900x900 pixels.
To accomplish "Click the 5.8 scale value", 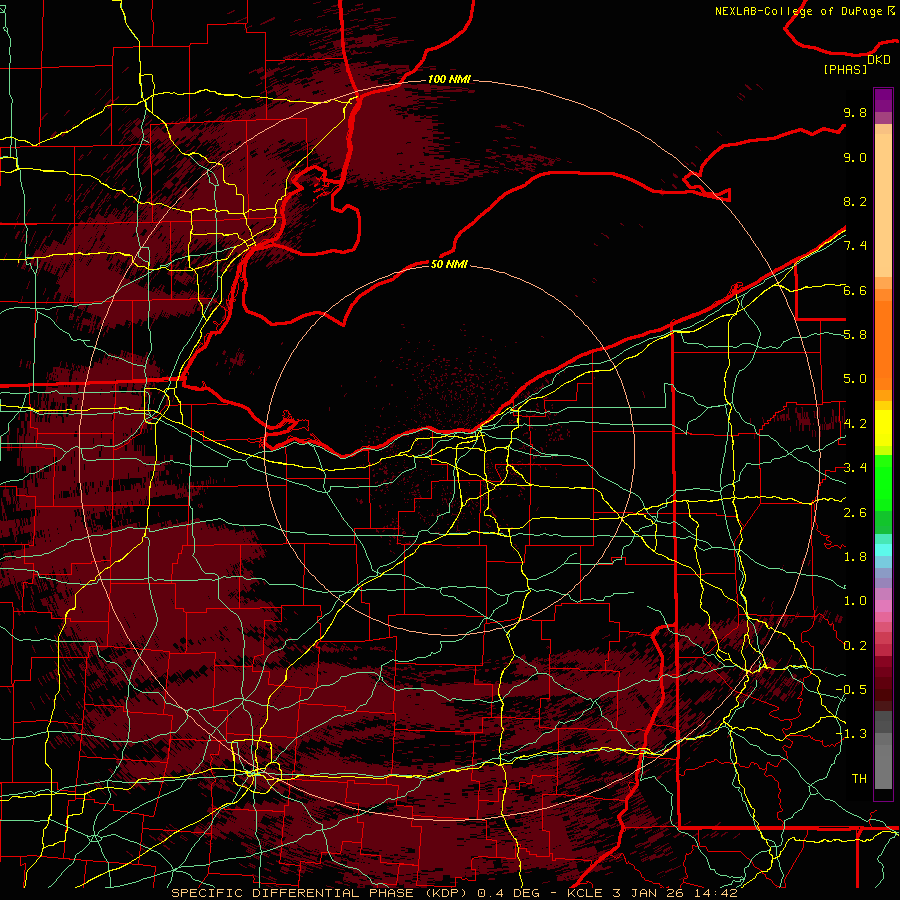I will 855,335.
